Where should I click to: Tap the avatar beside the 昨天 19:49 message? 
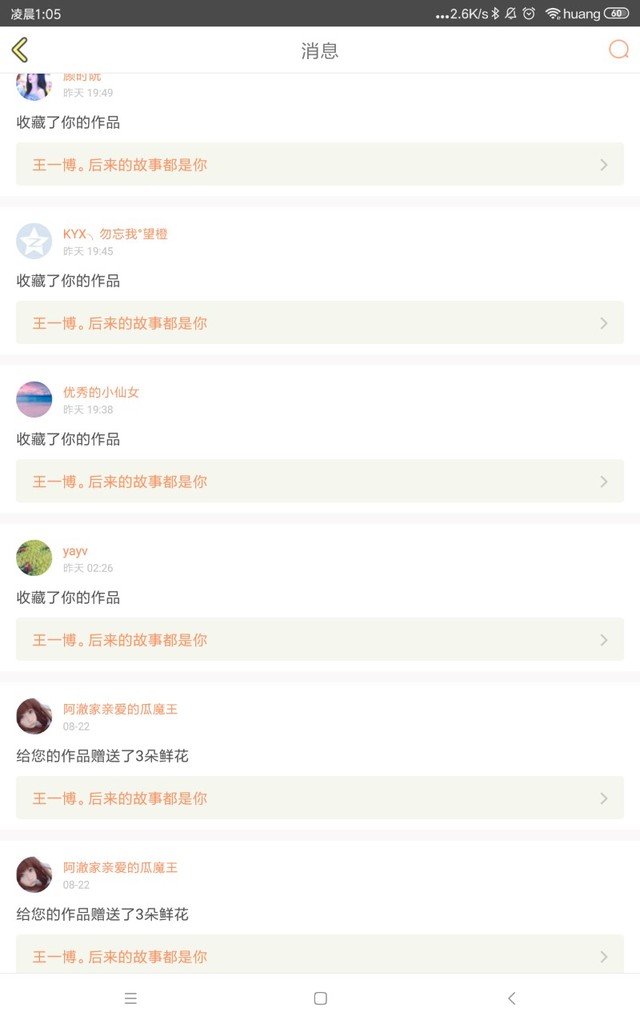click(34, 86)
